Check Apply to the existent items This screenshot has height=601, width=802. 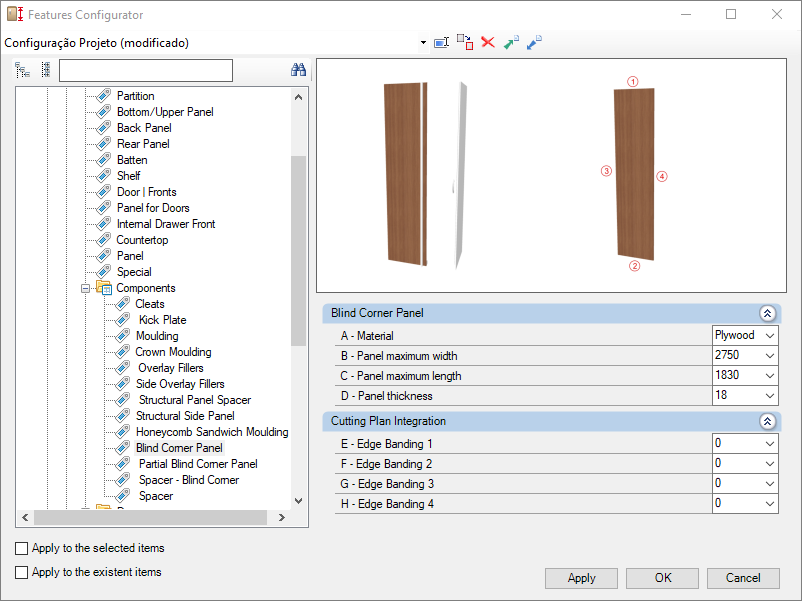pyautogui.click(x=21, y=572)
